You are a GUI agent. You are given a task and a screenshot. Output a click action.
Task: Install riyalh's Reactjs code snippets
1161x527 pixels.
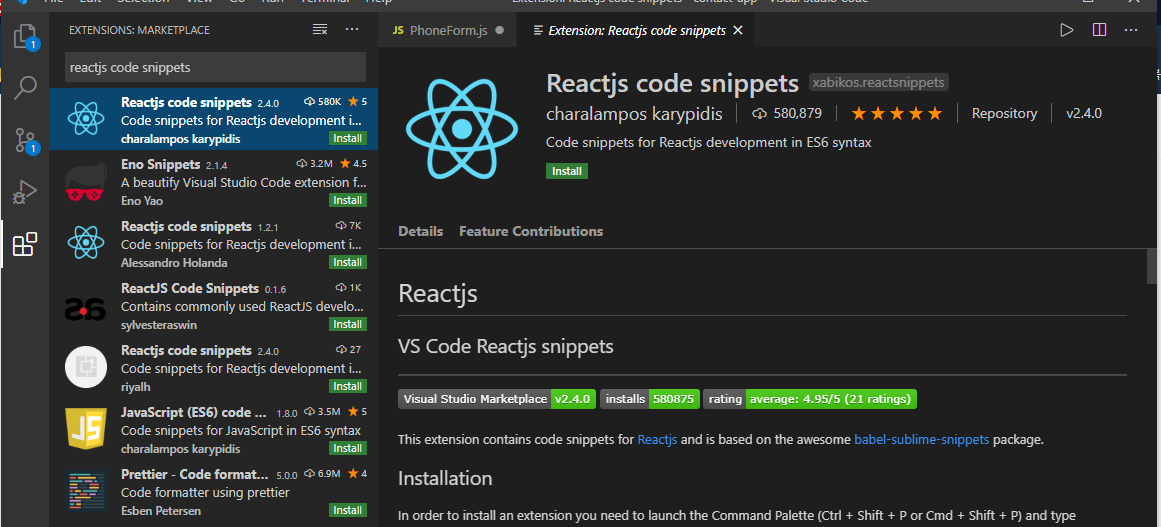click(x=347, y=386)
